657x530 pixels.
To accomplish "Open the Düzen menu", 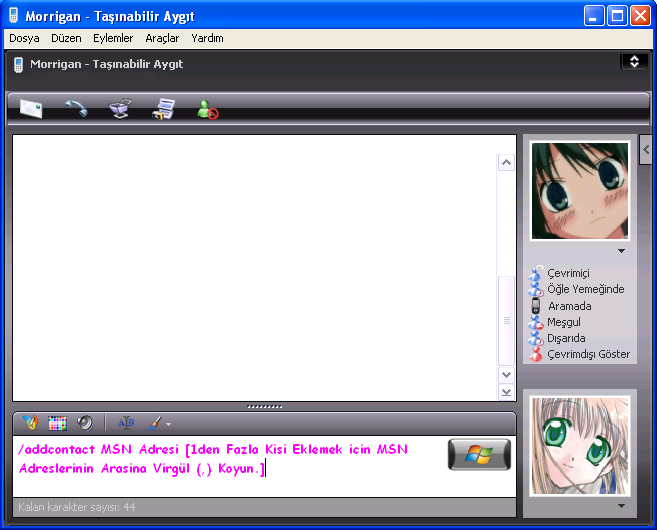I will pyautogui.click(x=66, y=38).
